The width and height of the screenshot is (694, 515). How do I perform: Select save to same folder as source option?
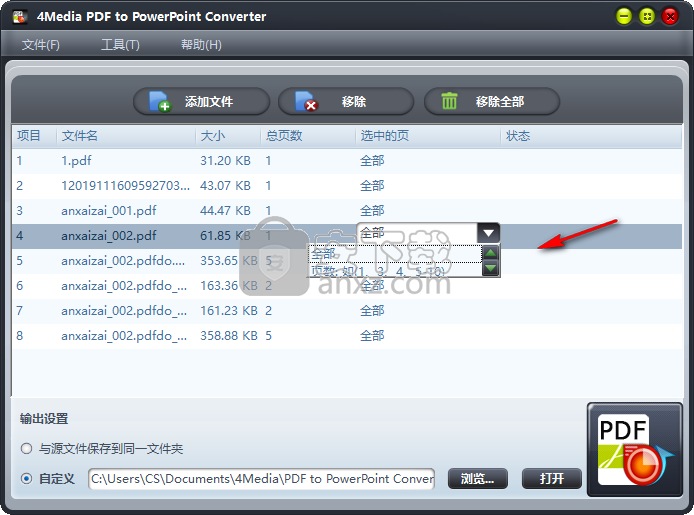pyautogui.click(x=27, y=449)
